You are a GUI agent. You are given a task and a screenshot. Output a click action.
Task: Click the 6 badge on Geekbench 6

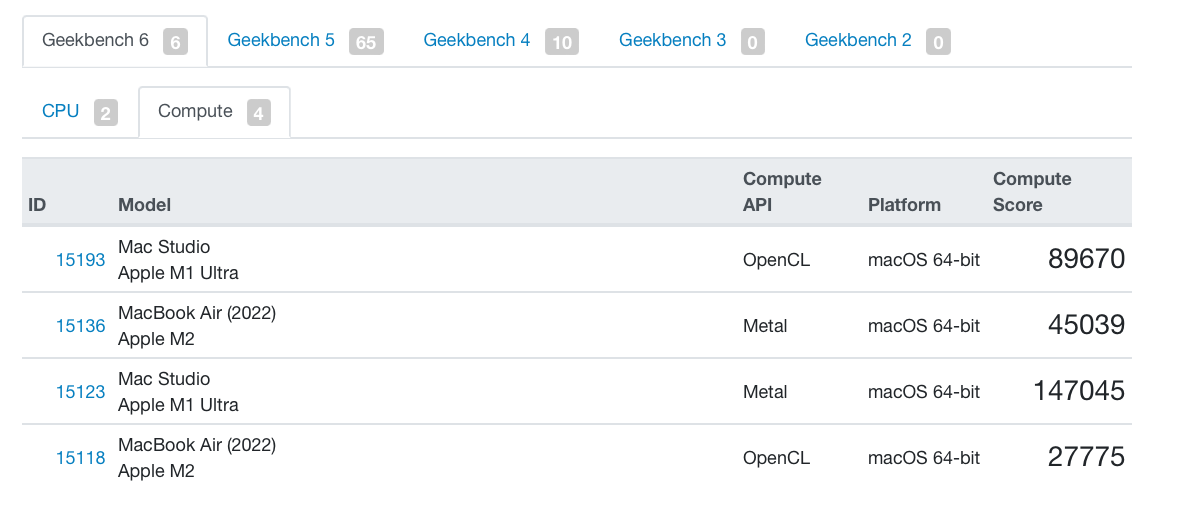[175, 42]
